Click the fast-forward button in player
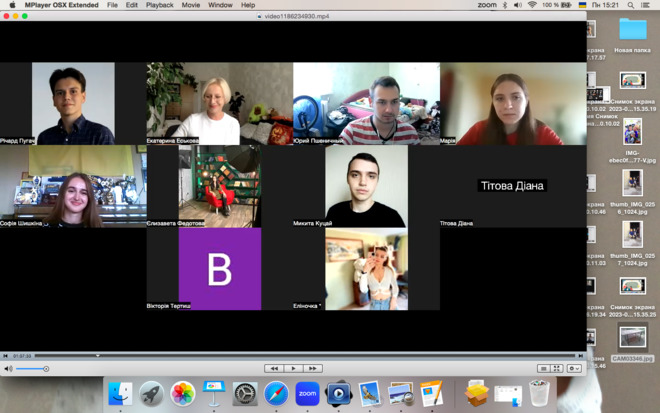This screenshot has width=660, height=413. point(313,369)
